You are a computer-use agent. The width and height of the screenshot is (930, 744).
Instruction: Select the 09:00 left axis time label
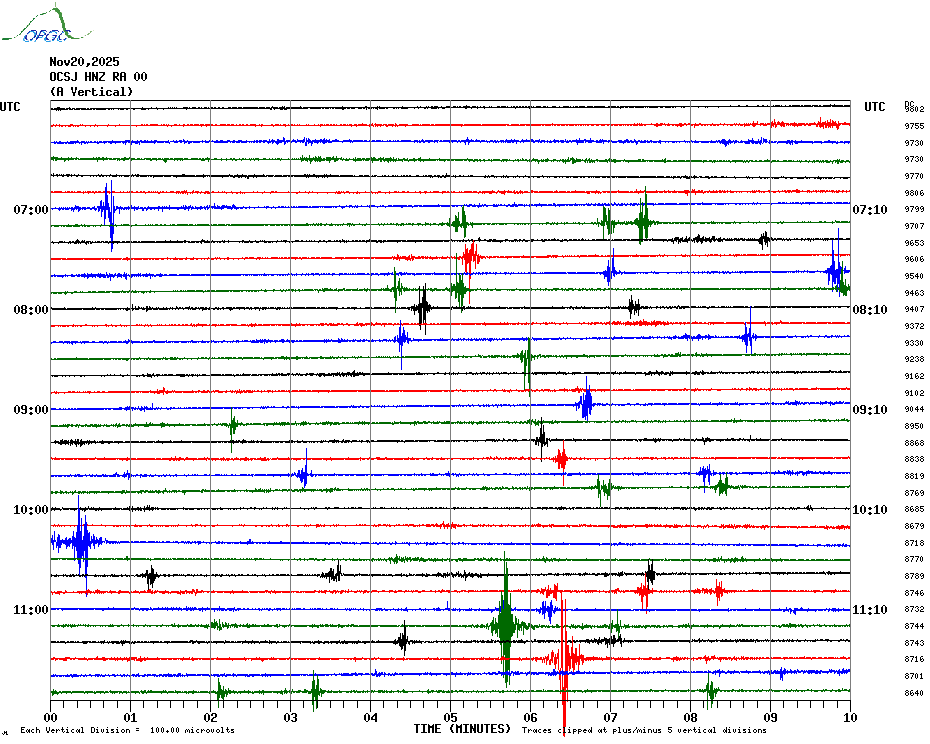pos(31,409)
